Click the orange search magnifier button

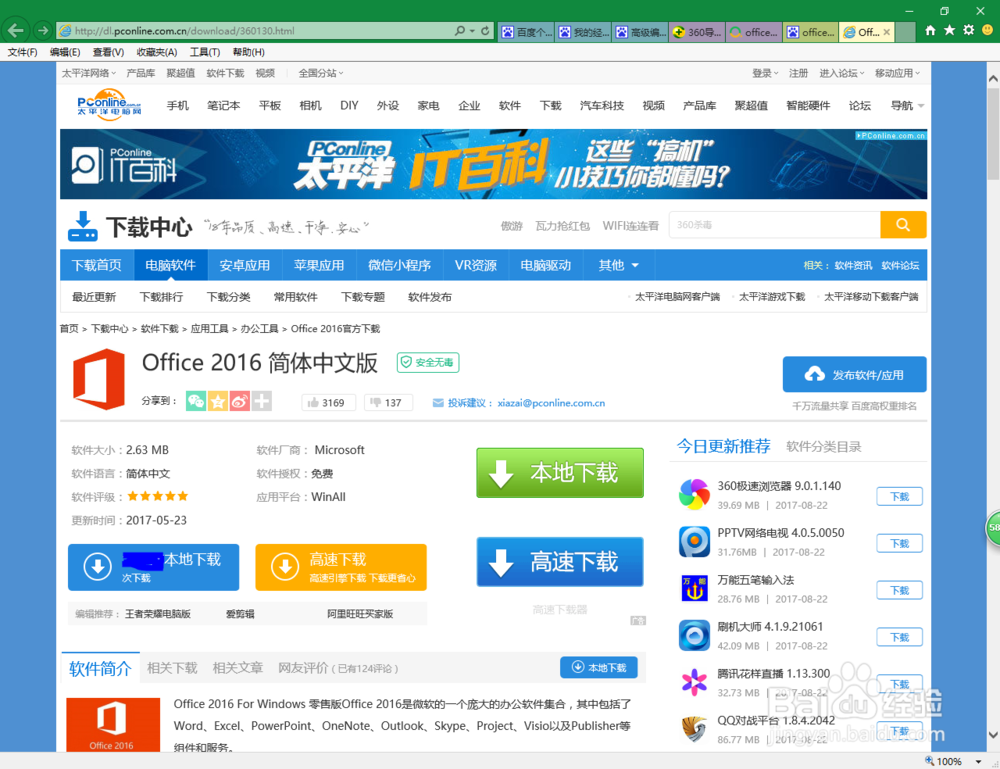pyautogui.click(x=903, y=224)
